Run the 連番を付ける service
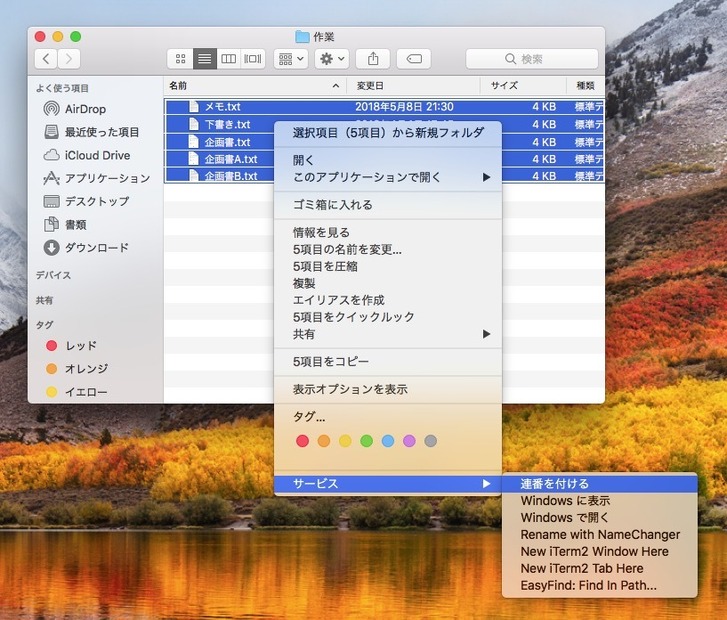 point(599,484)
